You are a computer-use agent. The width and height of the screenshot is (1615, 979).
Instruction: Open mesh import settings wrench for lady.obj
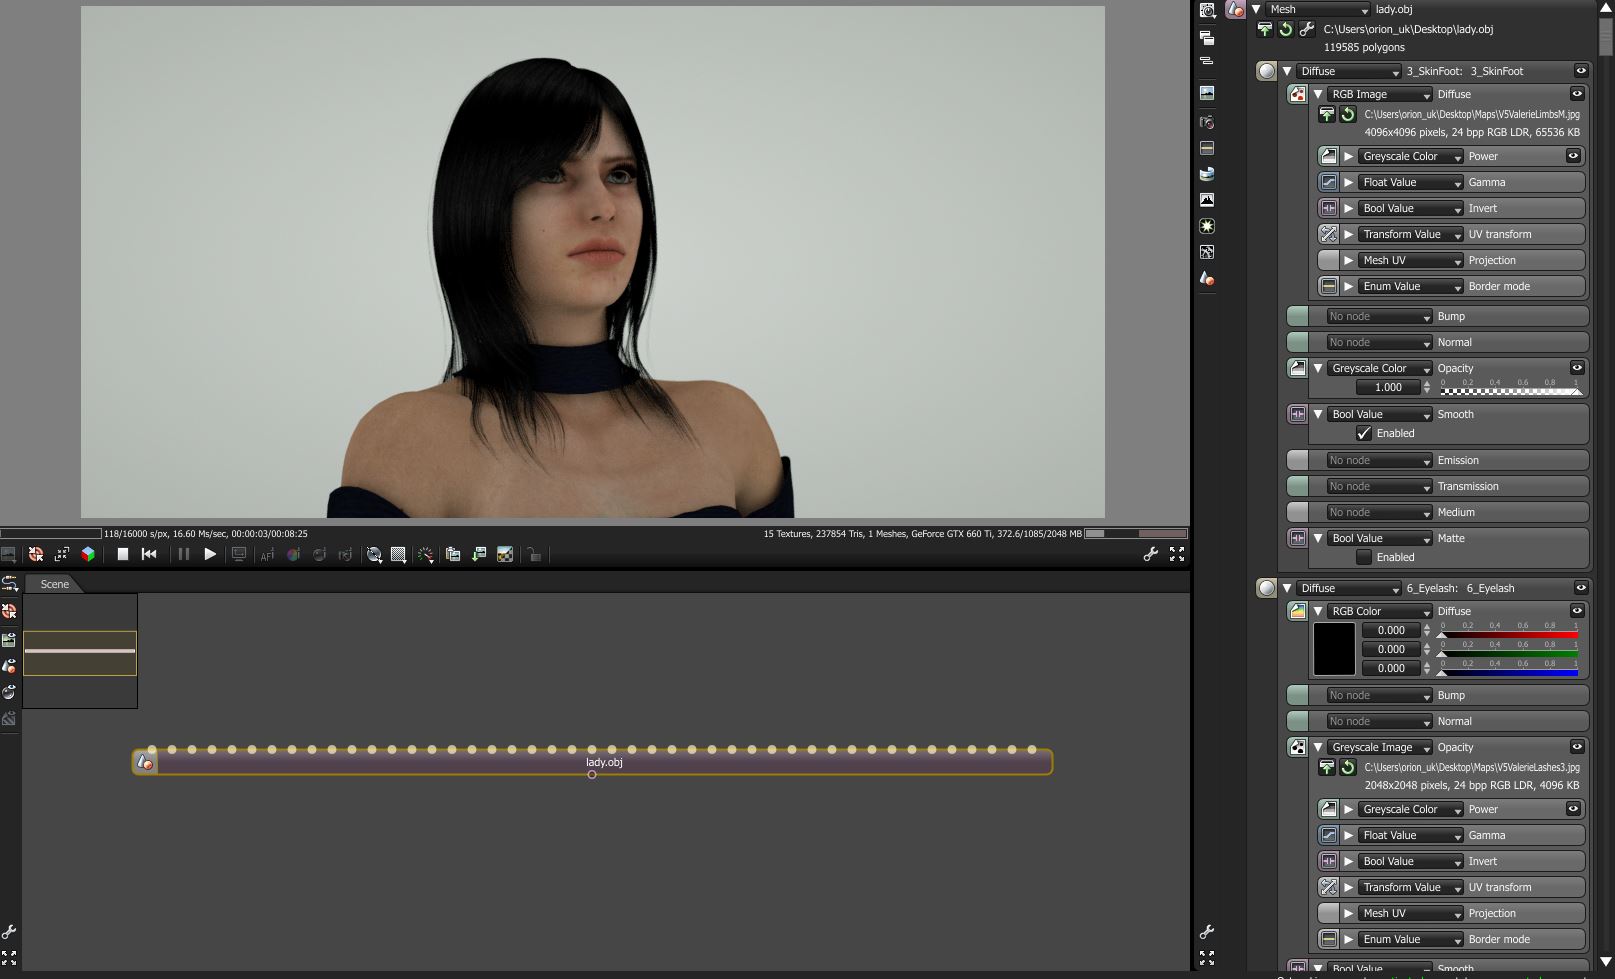pos(1307,29)
